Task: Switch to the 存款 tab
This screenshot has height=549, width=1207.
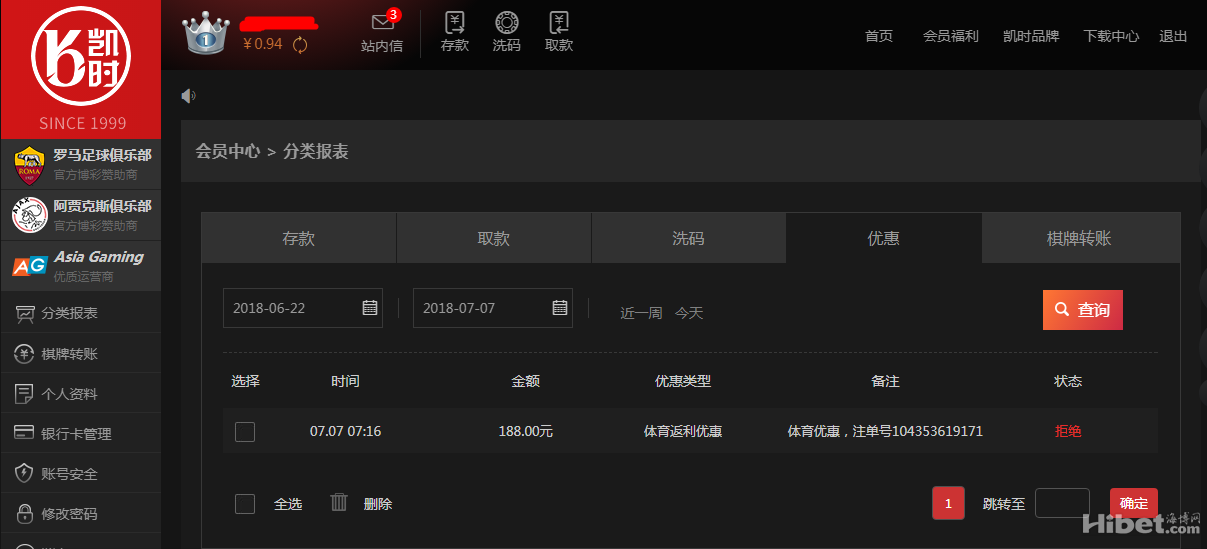Action: 299,238
